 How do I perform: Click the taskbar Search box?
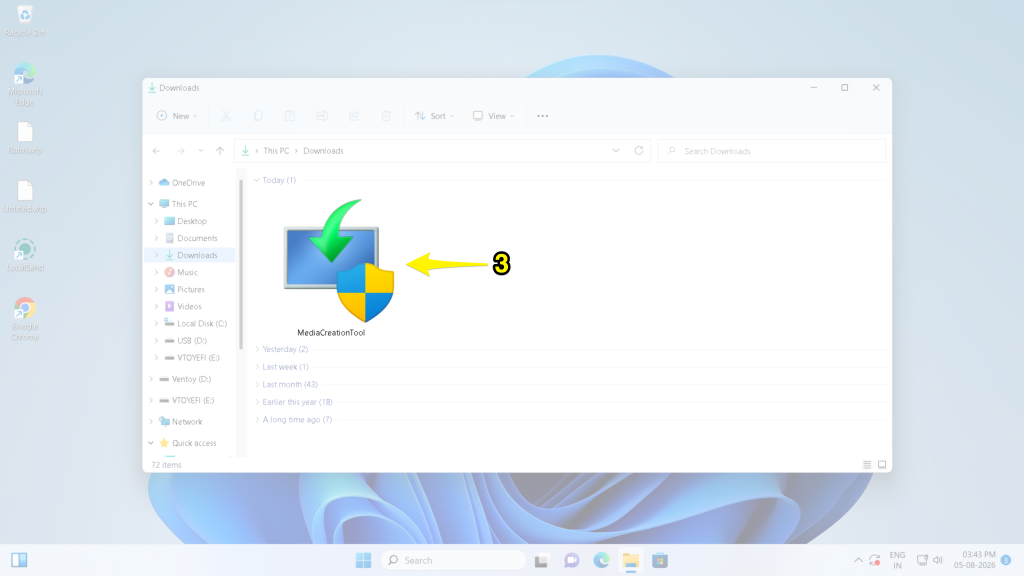[x=454, y=560]
